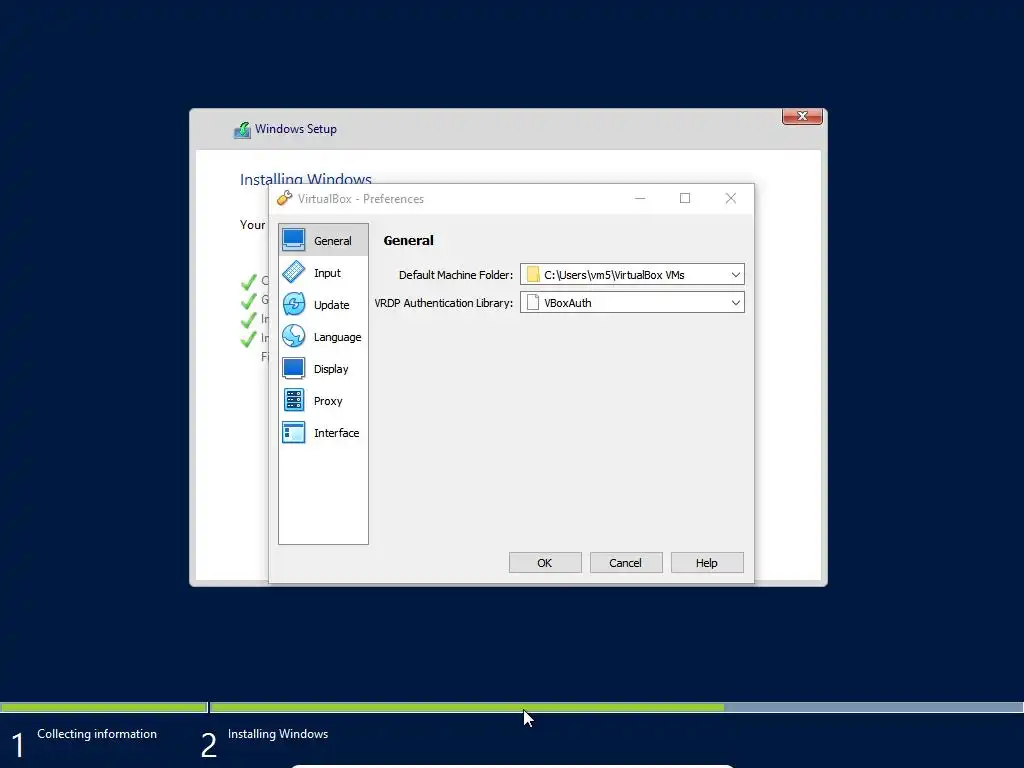The width and height of the screenshot is (1024, 768).
Task: Click the Windows Setup title icon
Action: [x=242, y=129]
